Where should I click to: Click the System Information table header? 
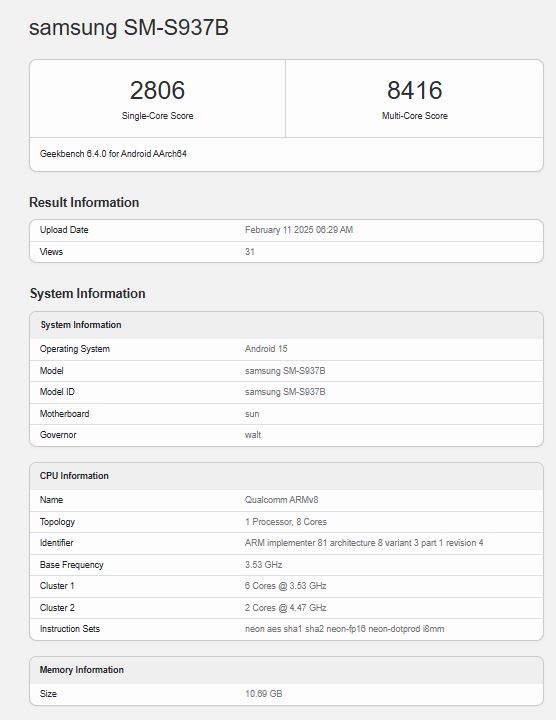click(x=286, y=325)
